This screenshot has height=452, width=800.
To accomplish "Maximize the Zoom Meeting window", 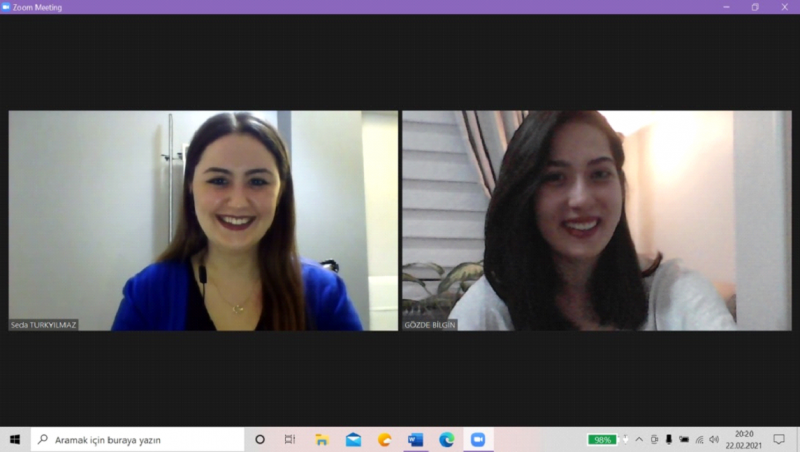I will (755, 7).
